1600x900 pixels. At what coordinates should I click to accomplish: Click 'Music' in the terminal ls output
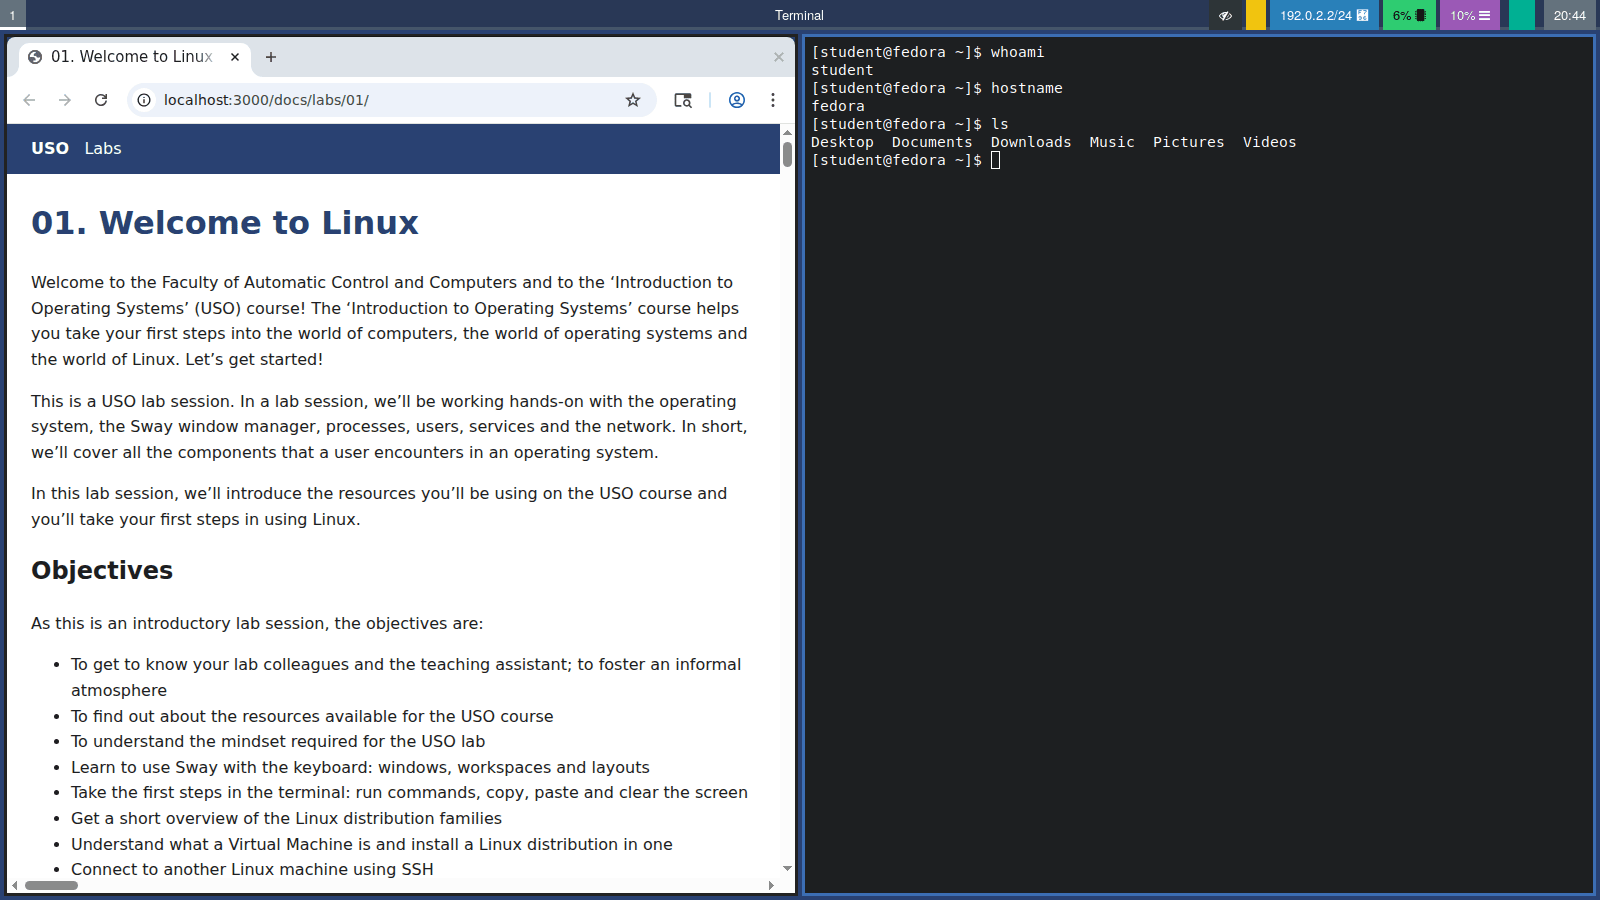[x=1112, y=142]
